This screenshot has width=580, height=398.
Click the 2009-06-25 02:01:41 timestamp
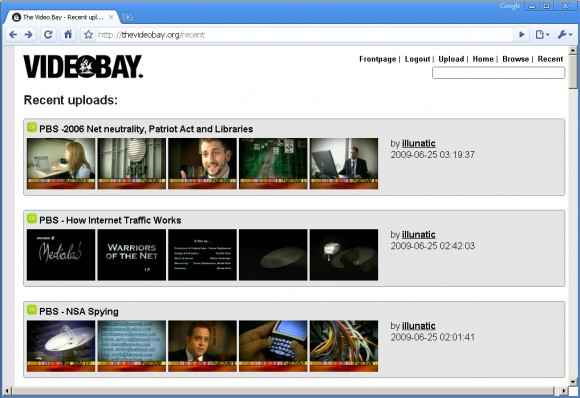432,337
